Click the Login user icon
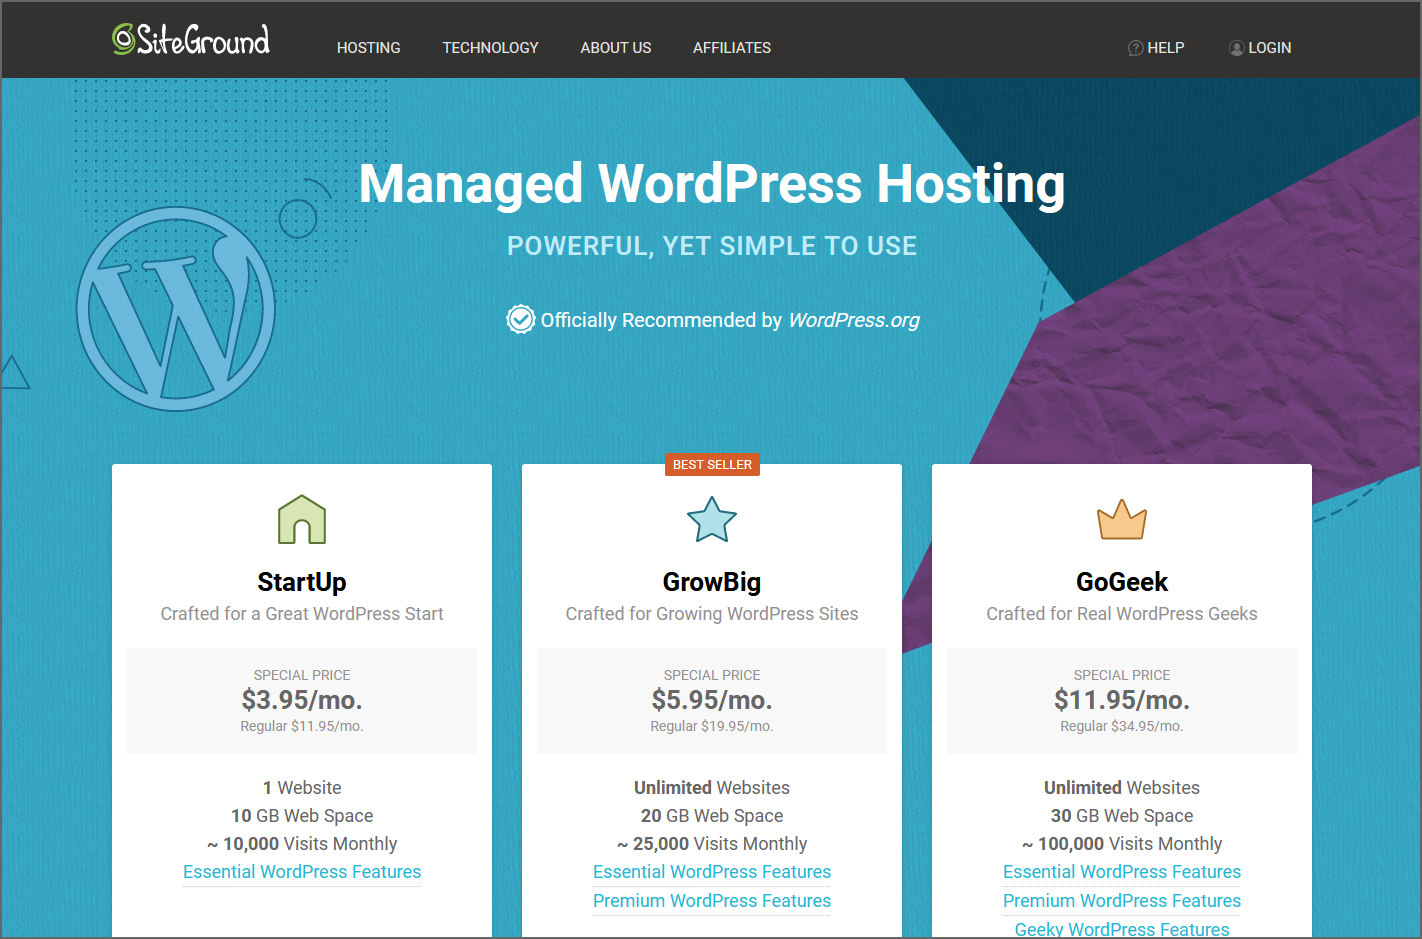Image resolution: width=1422 pixels, height=939 pixels. 1236,48
